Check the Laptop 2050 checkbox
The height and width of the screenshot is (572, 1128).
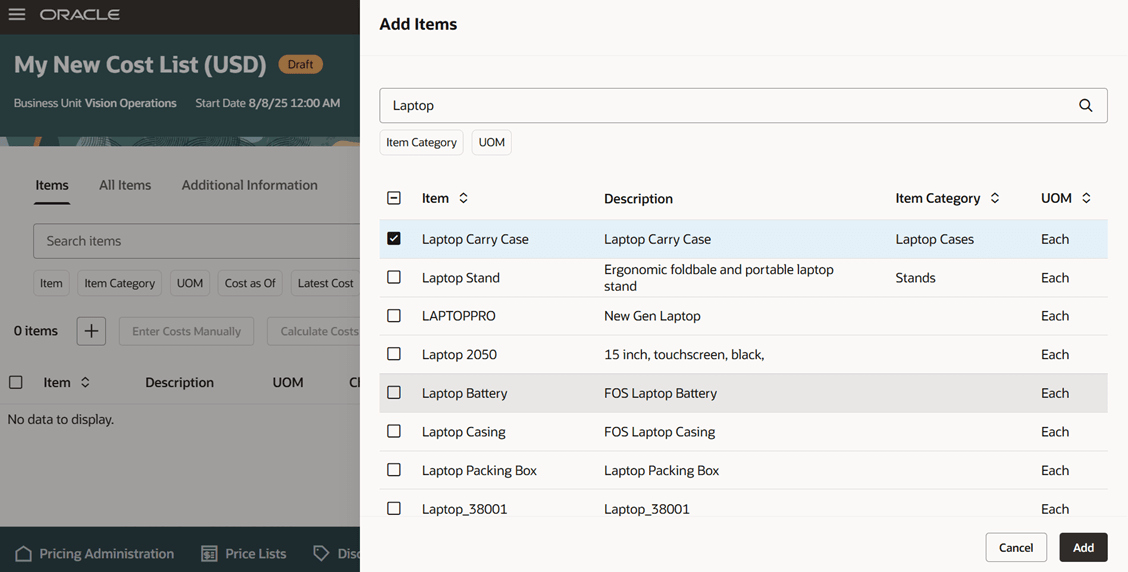point(394,354)
